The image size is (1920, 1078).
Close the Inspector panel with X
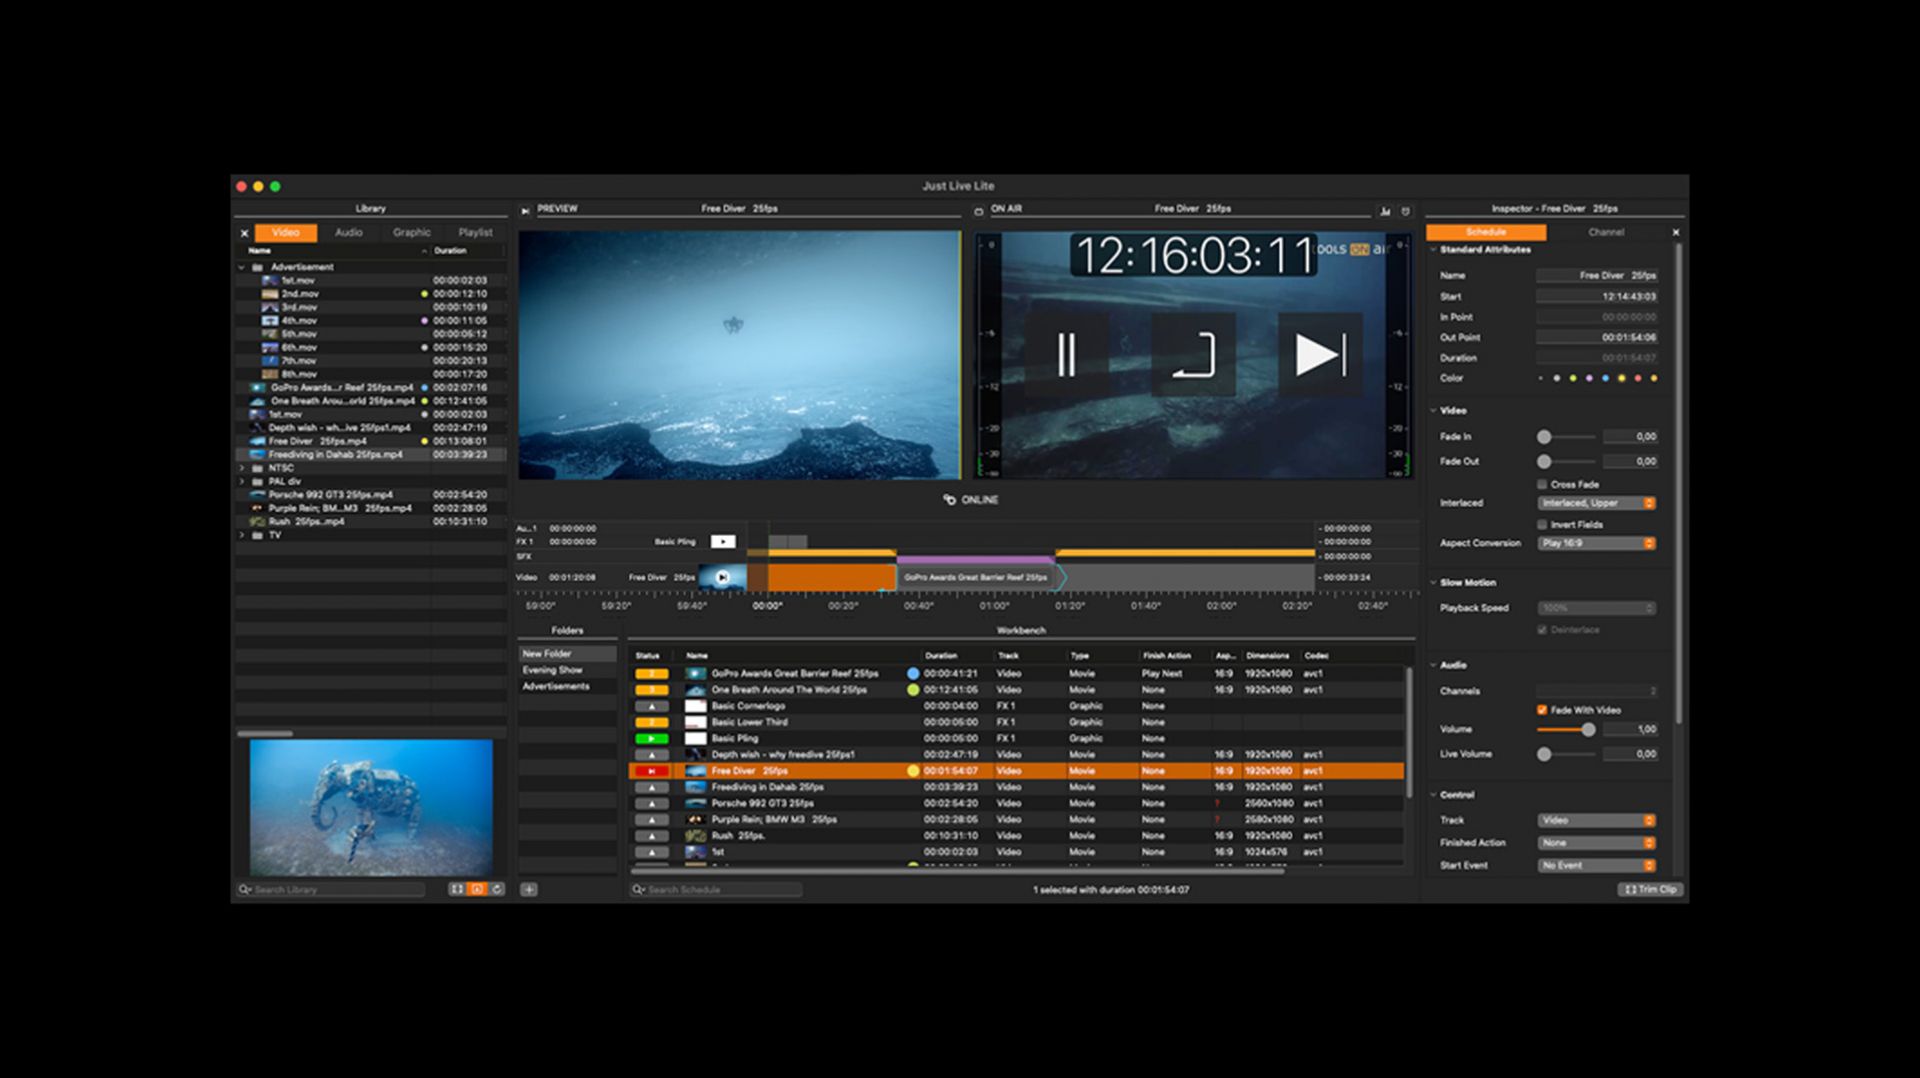coord(1676,232)
